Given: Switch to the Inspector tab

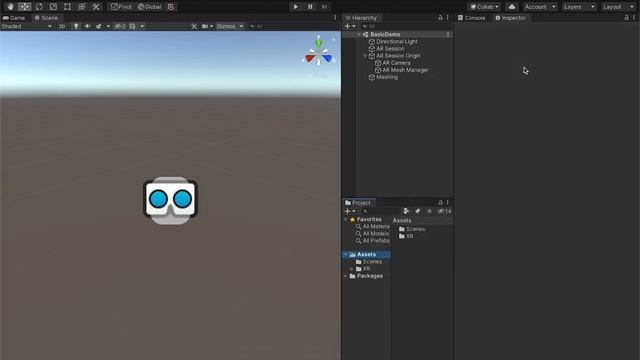Looking at the screenshot, I should coord(510,18).
